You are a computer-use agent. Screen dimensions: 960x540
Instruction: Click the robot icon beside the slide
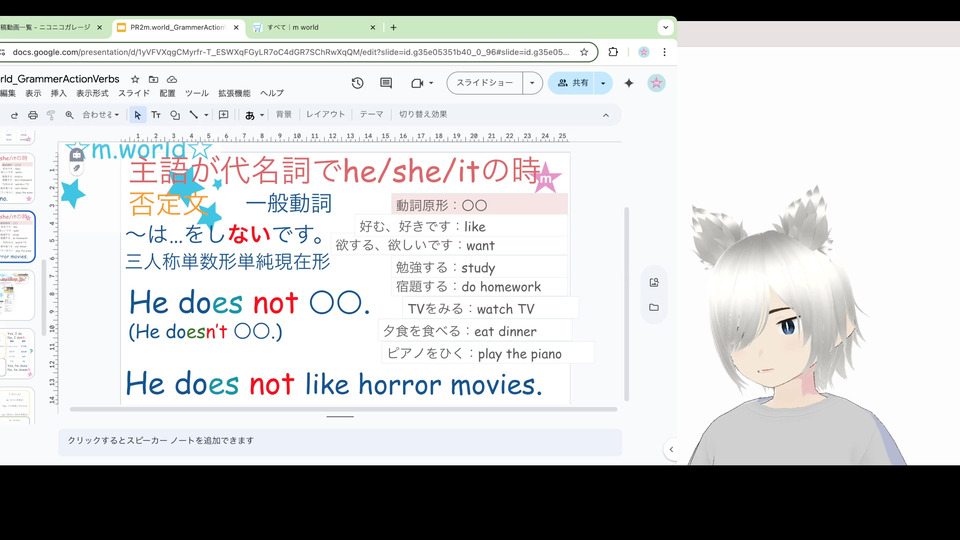click(76, 155)
